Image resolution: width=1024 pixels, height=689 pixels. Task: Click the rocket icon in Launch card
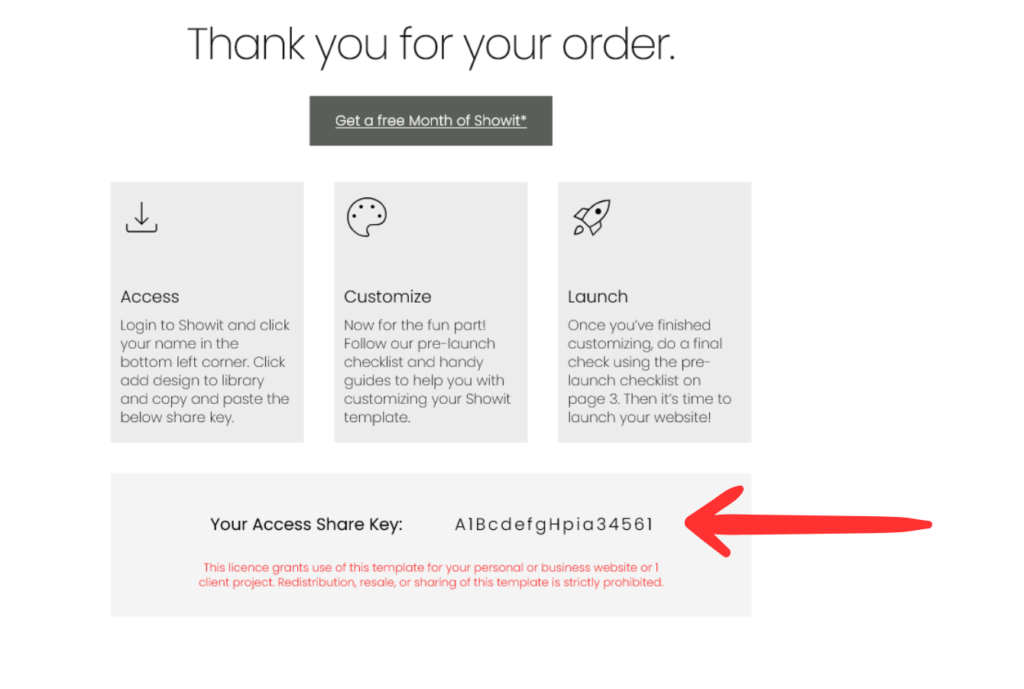[x=592, y=217]
